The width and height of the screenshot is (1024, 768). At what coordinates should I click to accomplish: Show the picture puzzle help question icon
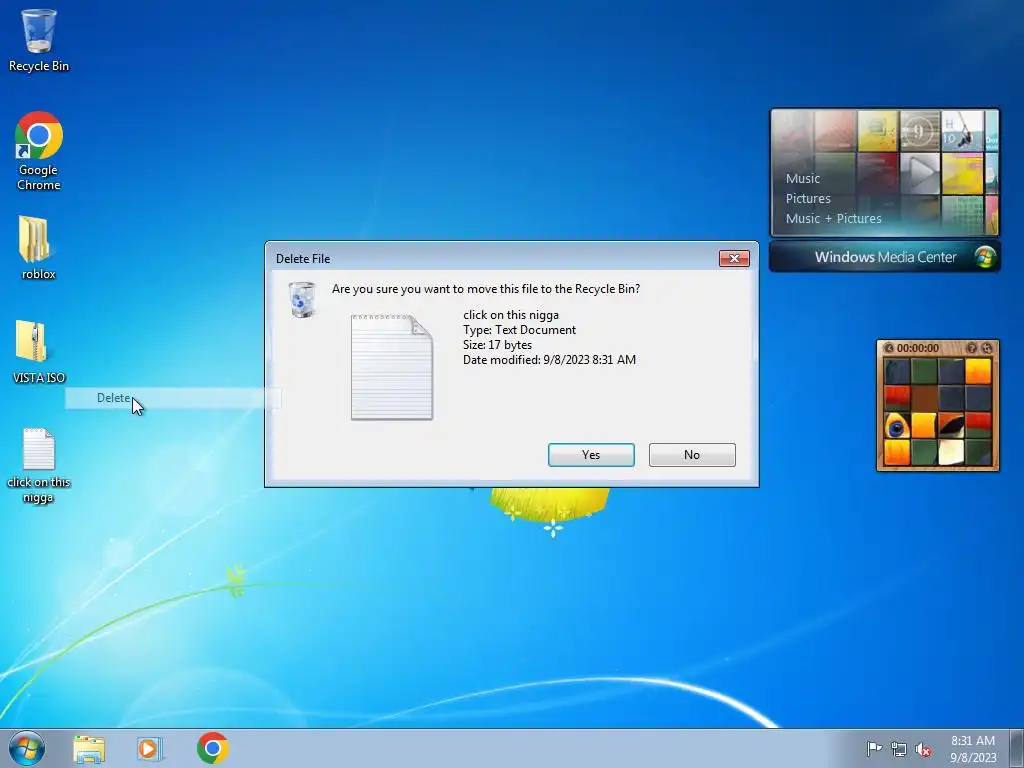972,349
